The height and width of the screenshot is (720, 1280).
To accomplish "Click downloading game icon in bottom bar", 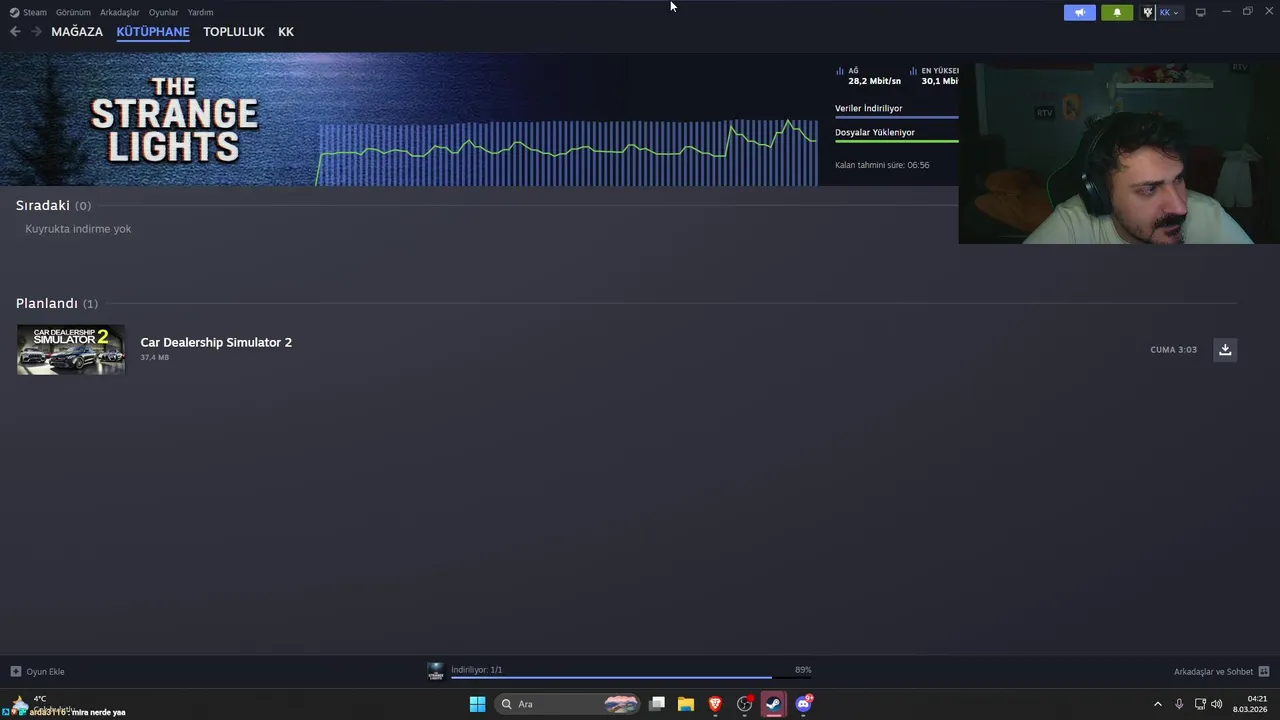I will 435,671.
